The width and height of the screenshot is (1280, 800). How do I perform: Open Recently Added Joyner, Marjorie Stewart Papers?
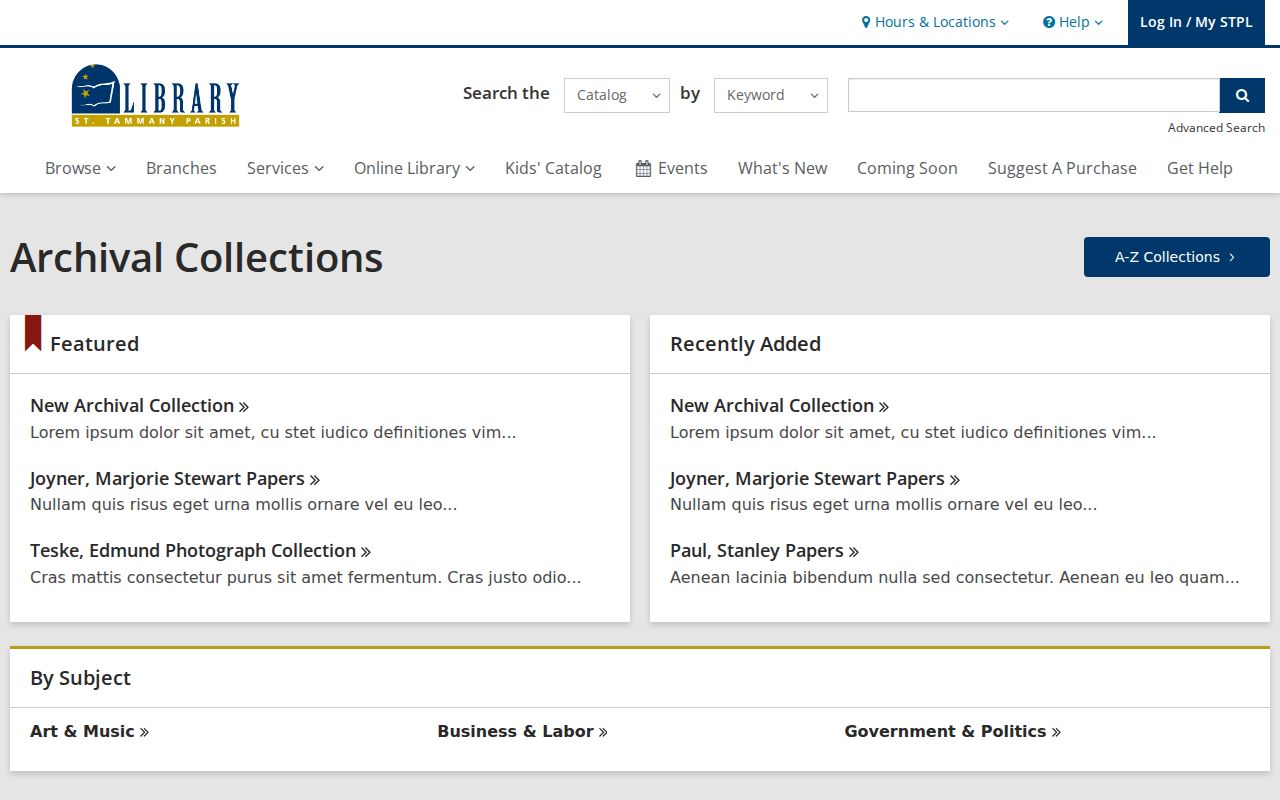[815, 479]
